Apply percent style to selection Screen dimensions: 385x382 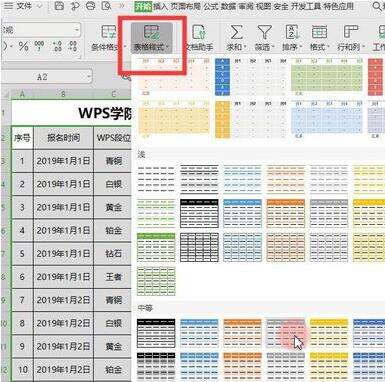23,46
